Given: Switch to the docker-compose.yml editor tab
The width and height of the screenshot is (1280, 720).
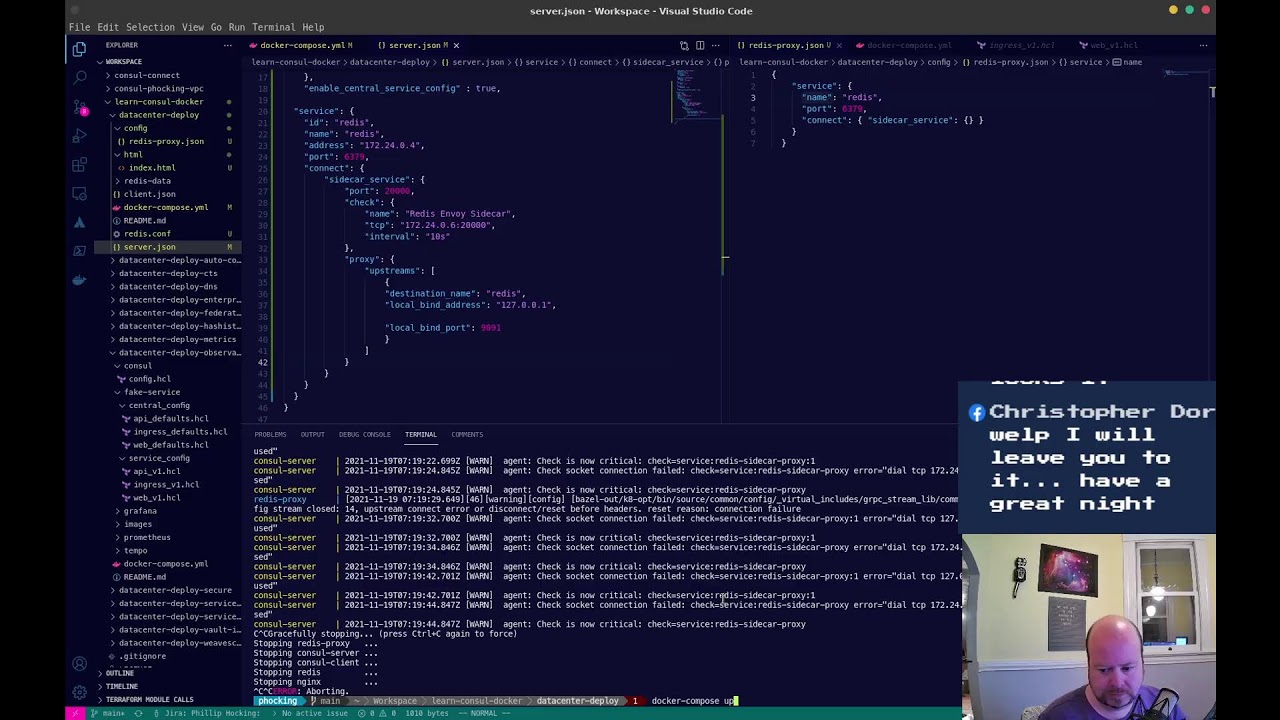Looking at the screenshot, I should click(301, 45).
